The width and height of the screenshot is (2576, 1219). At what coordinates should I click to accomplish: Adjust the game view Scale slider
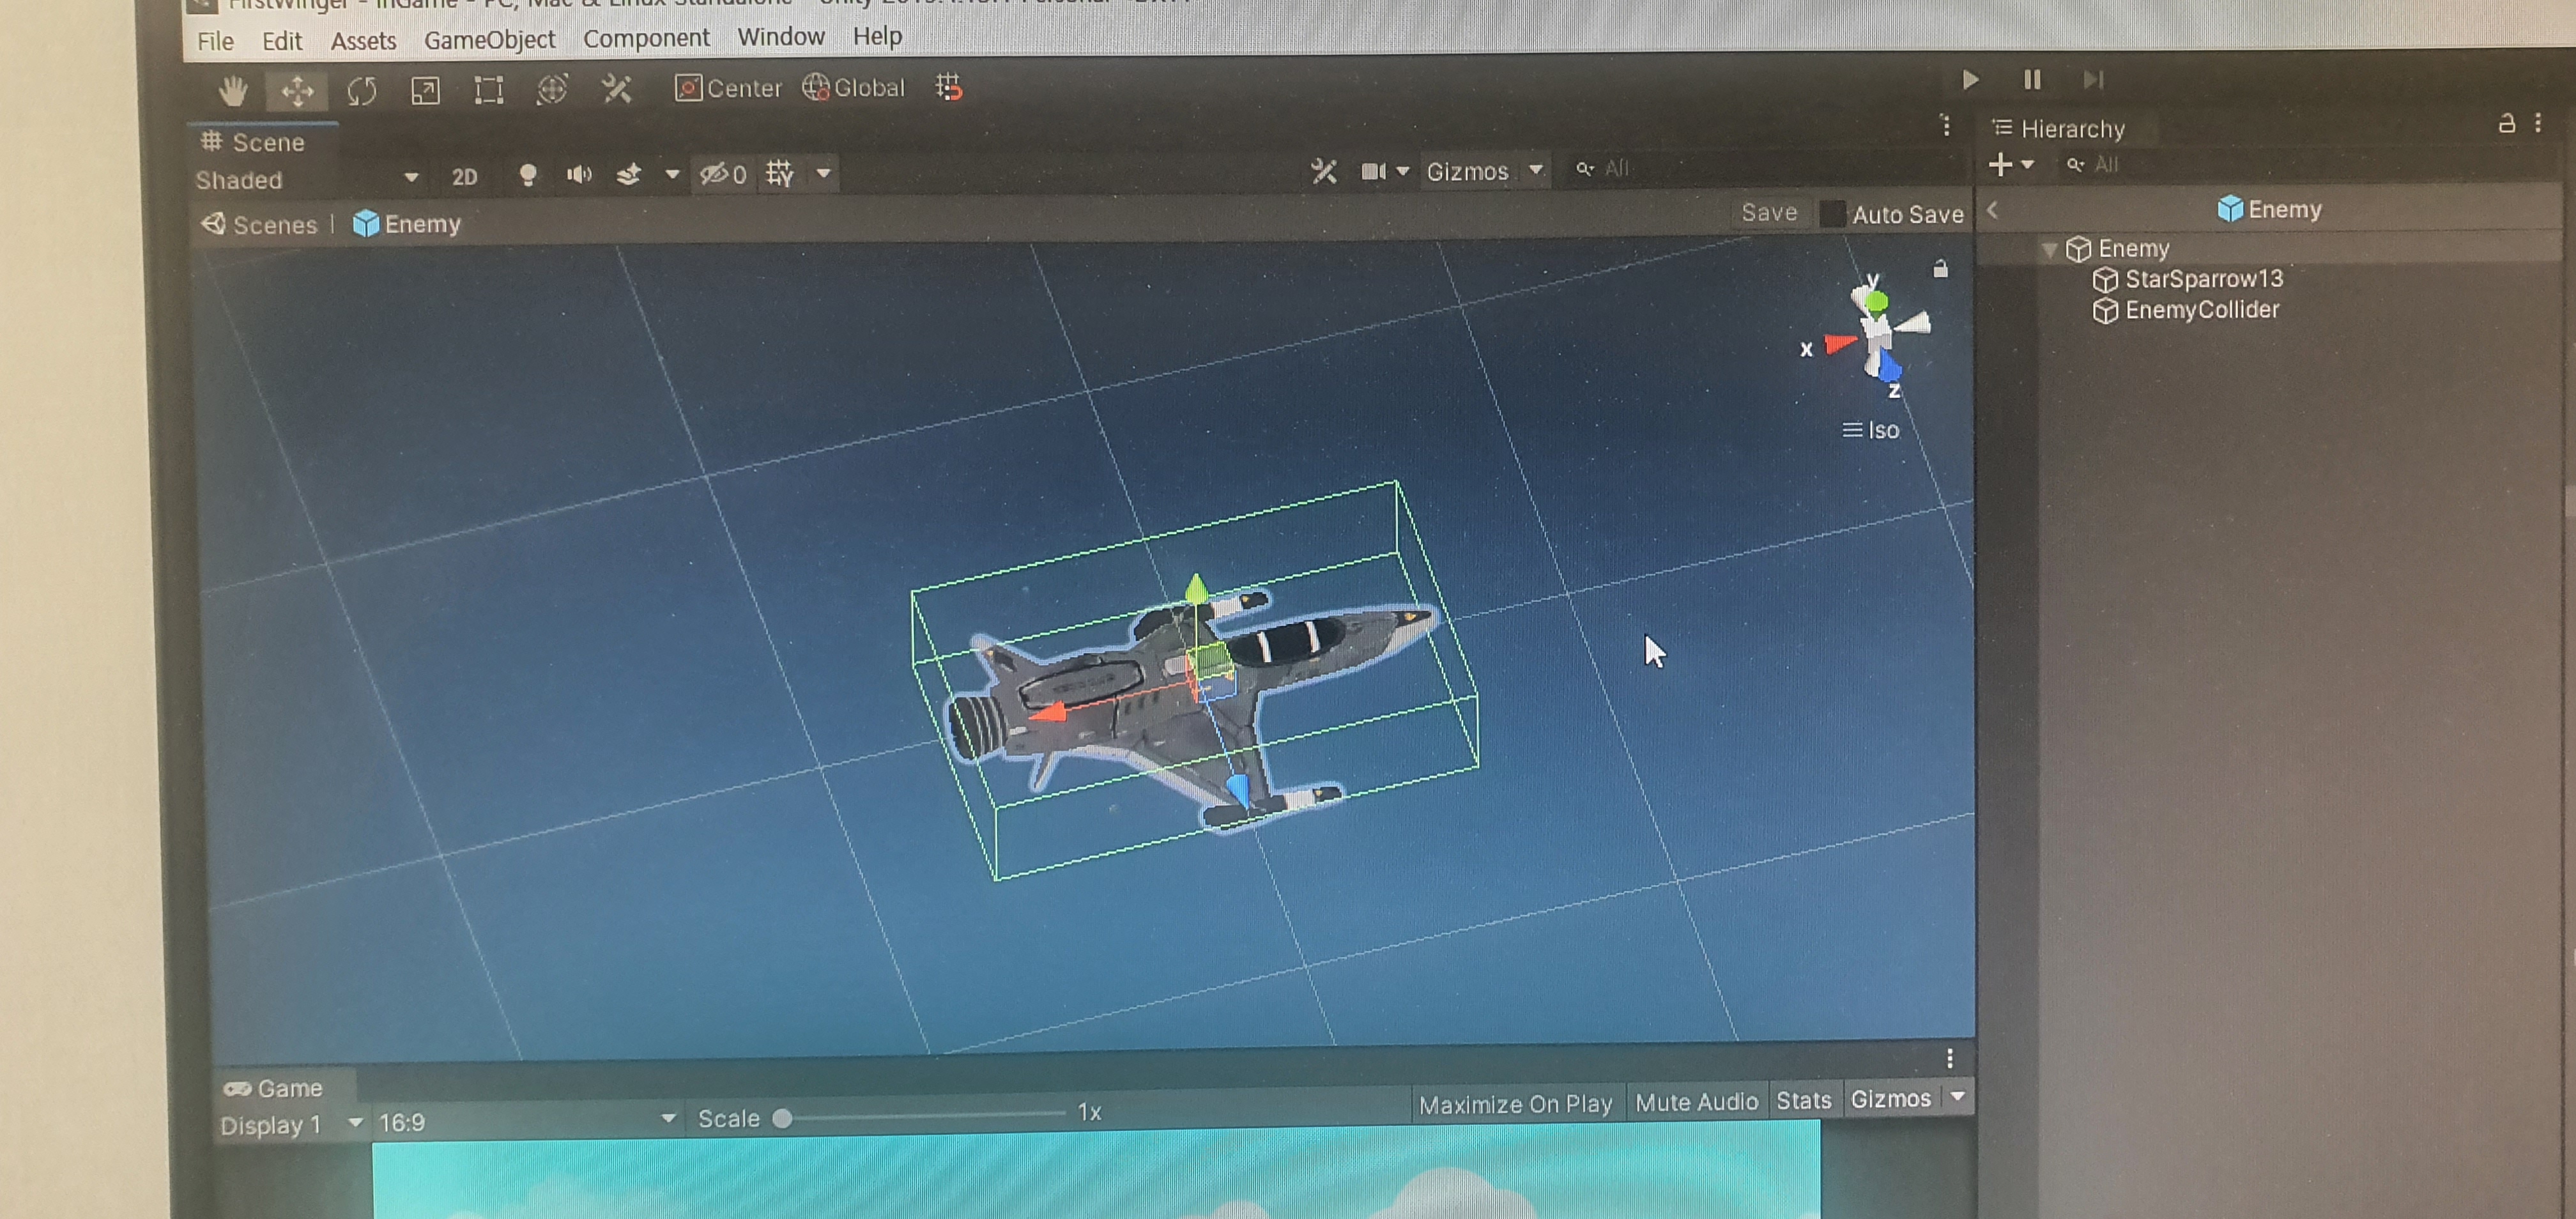(x=783, y=1118)
